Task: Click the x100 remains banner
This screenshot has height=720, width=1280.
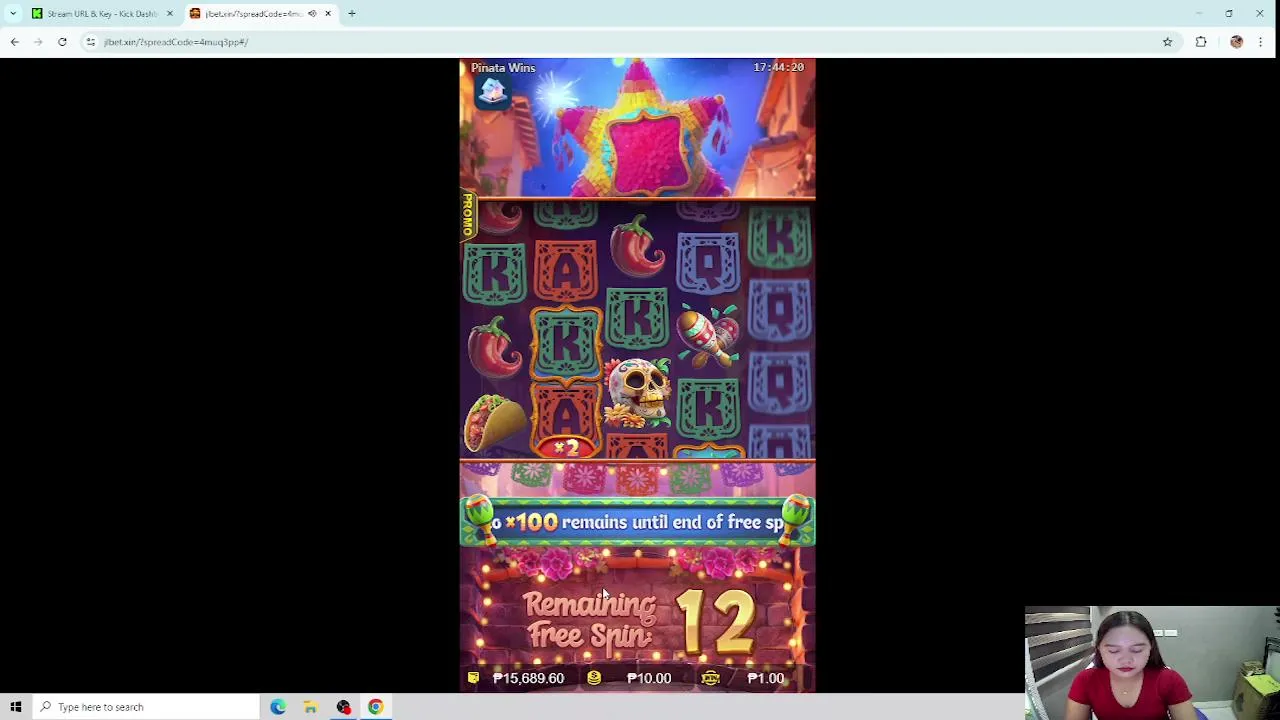Action: point(637,522)
